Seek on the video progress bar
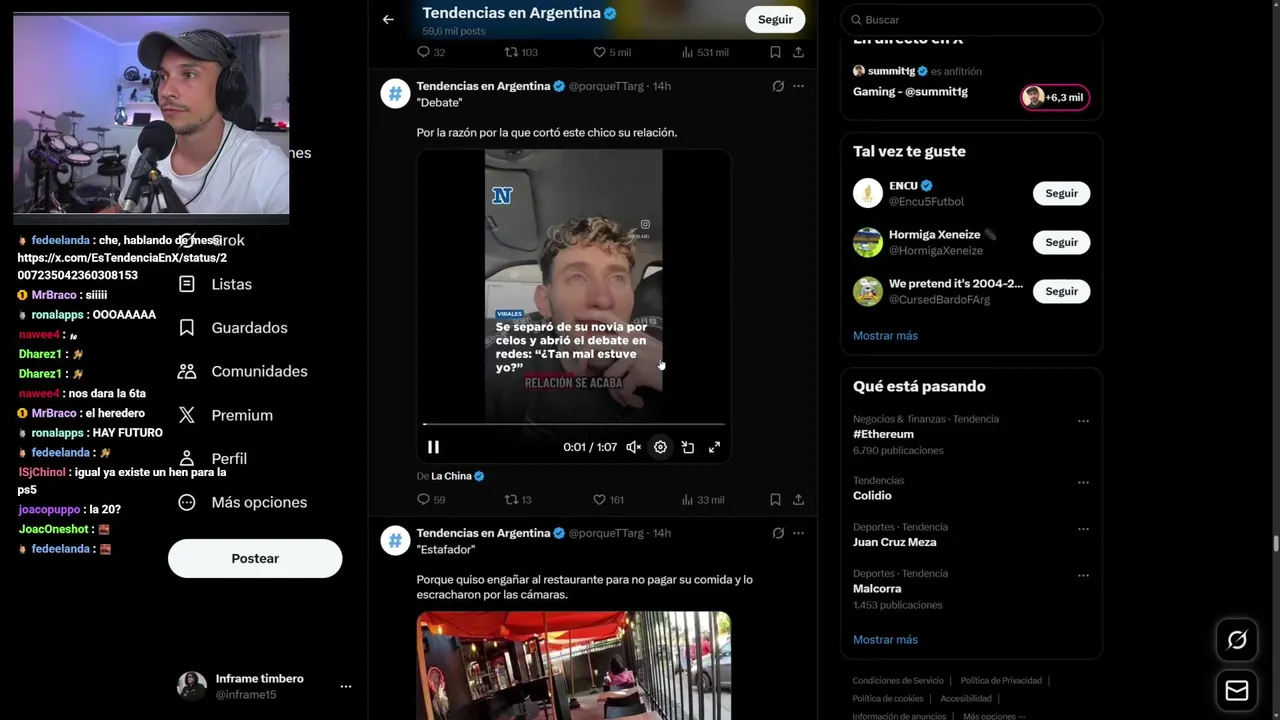 pyautogui.click(x=574, y=424)
